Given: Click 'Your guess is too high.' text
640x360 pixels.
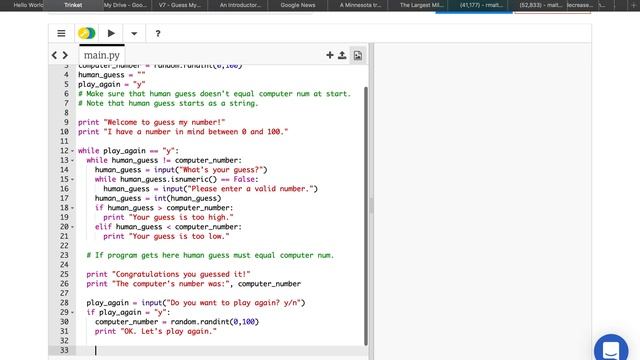Looking at the screenshot, I should click(181, 218).
